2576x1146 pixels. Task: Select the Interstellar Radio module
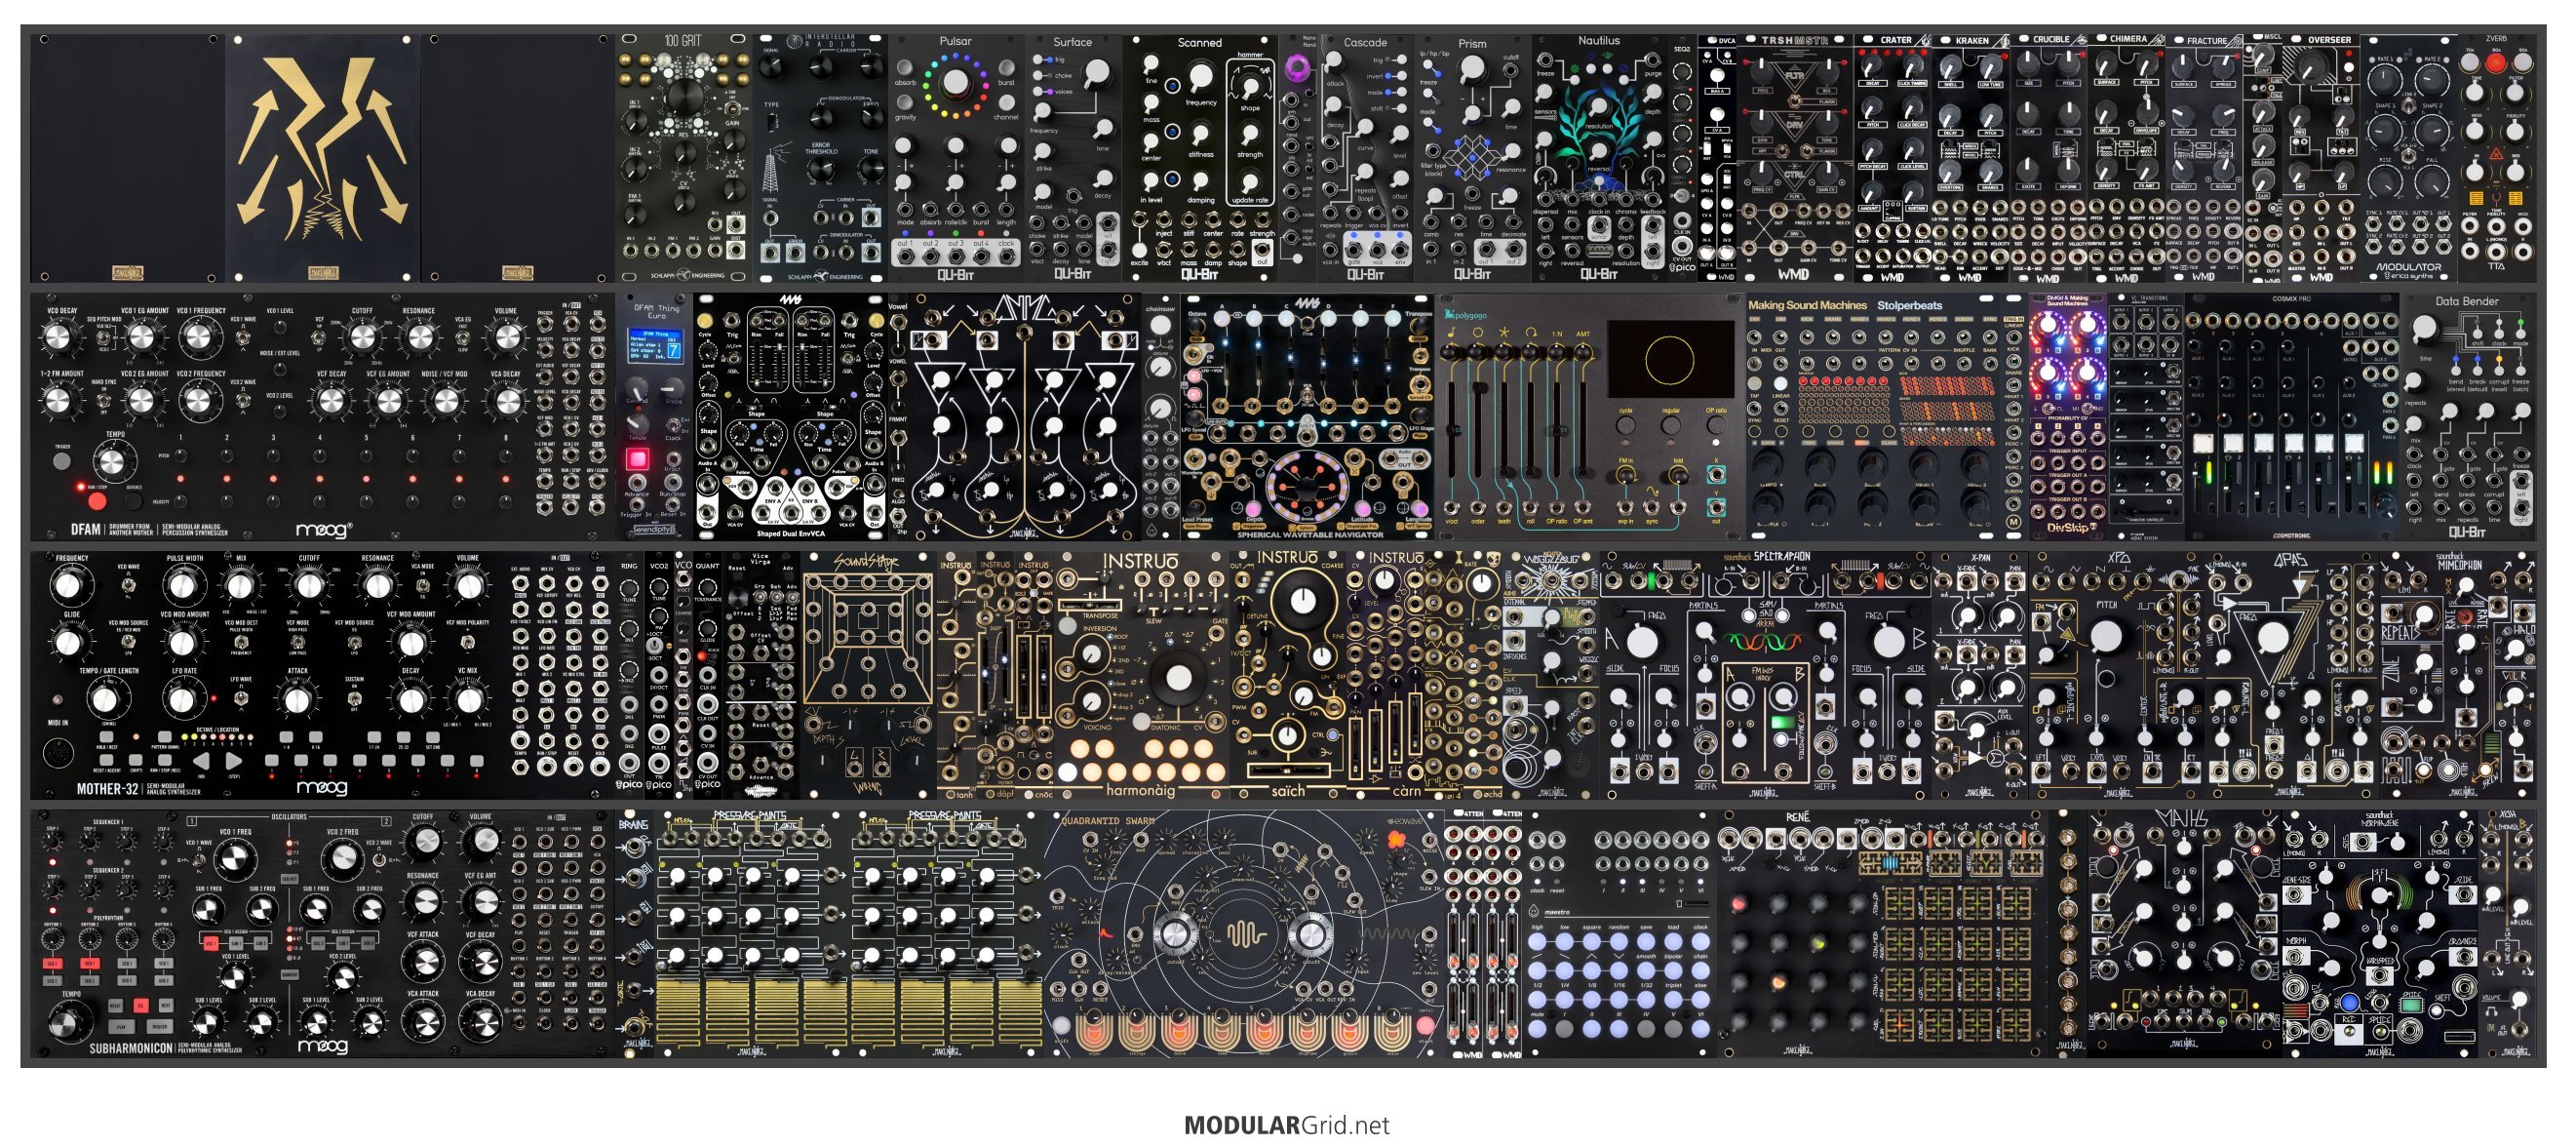(x=820, y=158)
